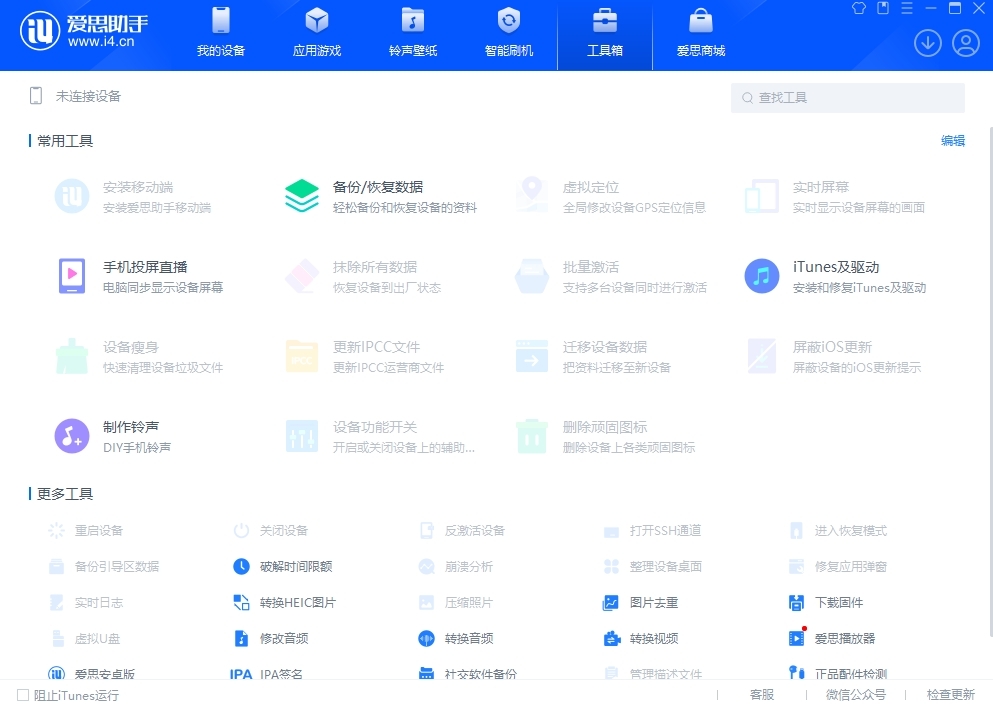
Task: Open the 爱思商城 store tab
Action: (x=700, y=33)
